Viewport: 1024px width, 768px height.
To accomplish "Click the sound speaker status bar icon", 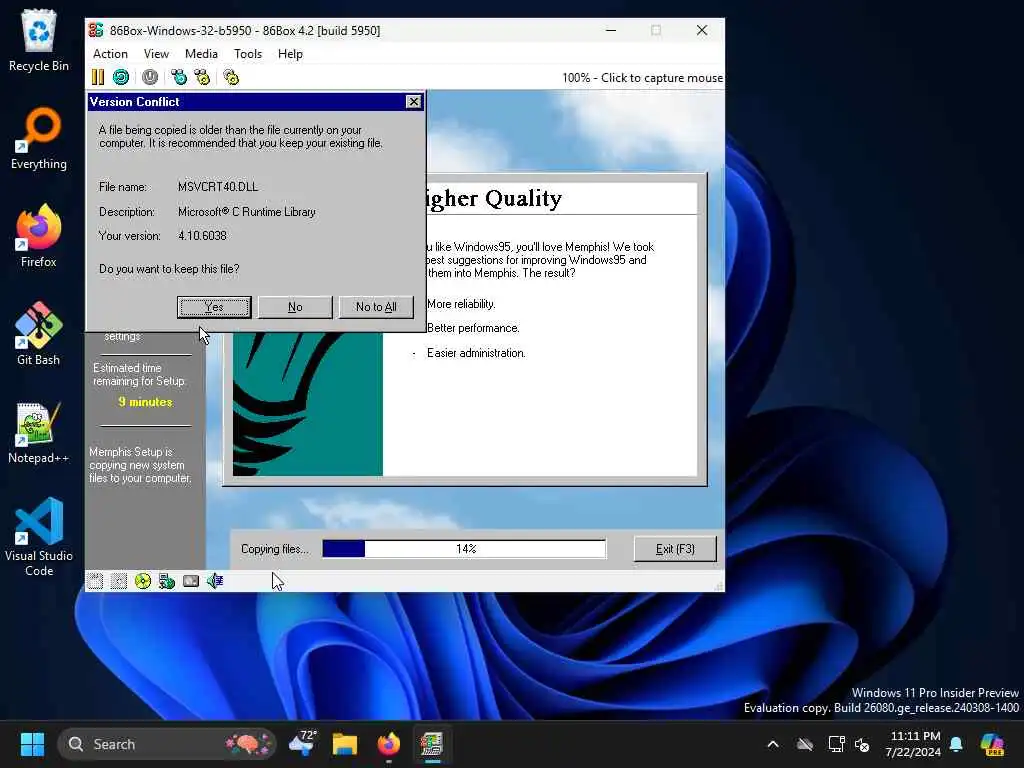I will [215, 581].
